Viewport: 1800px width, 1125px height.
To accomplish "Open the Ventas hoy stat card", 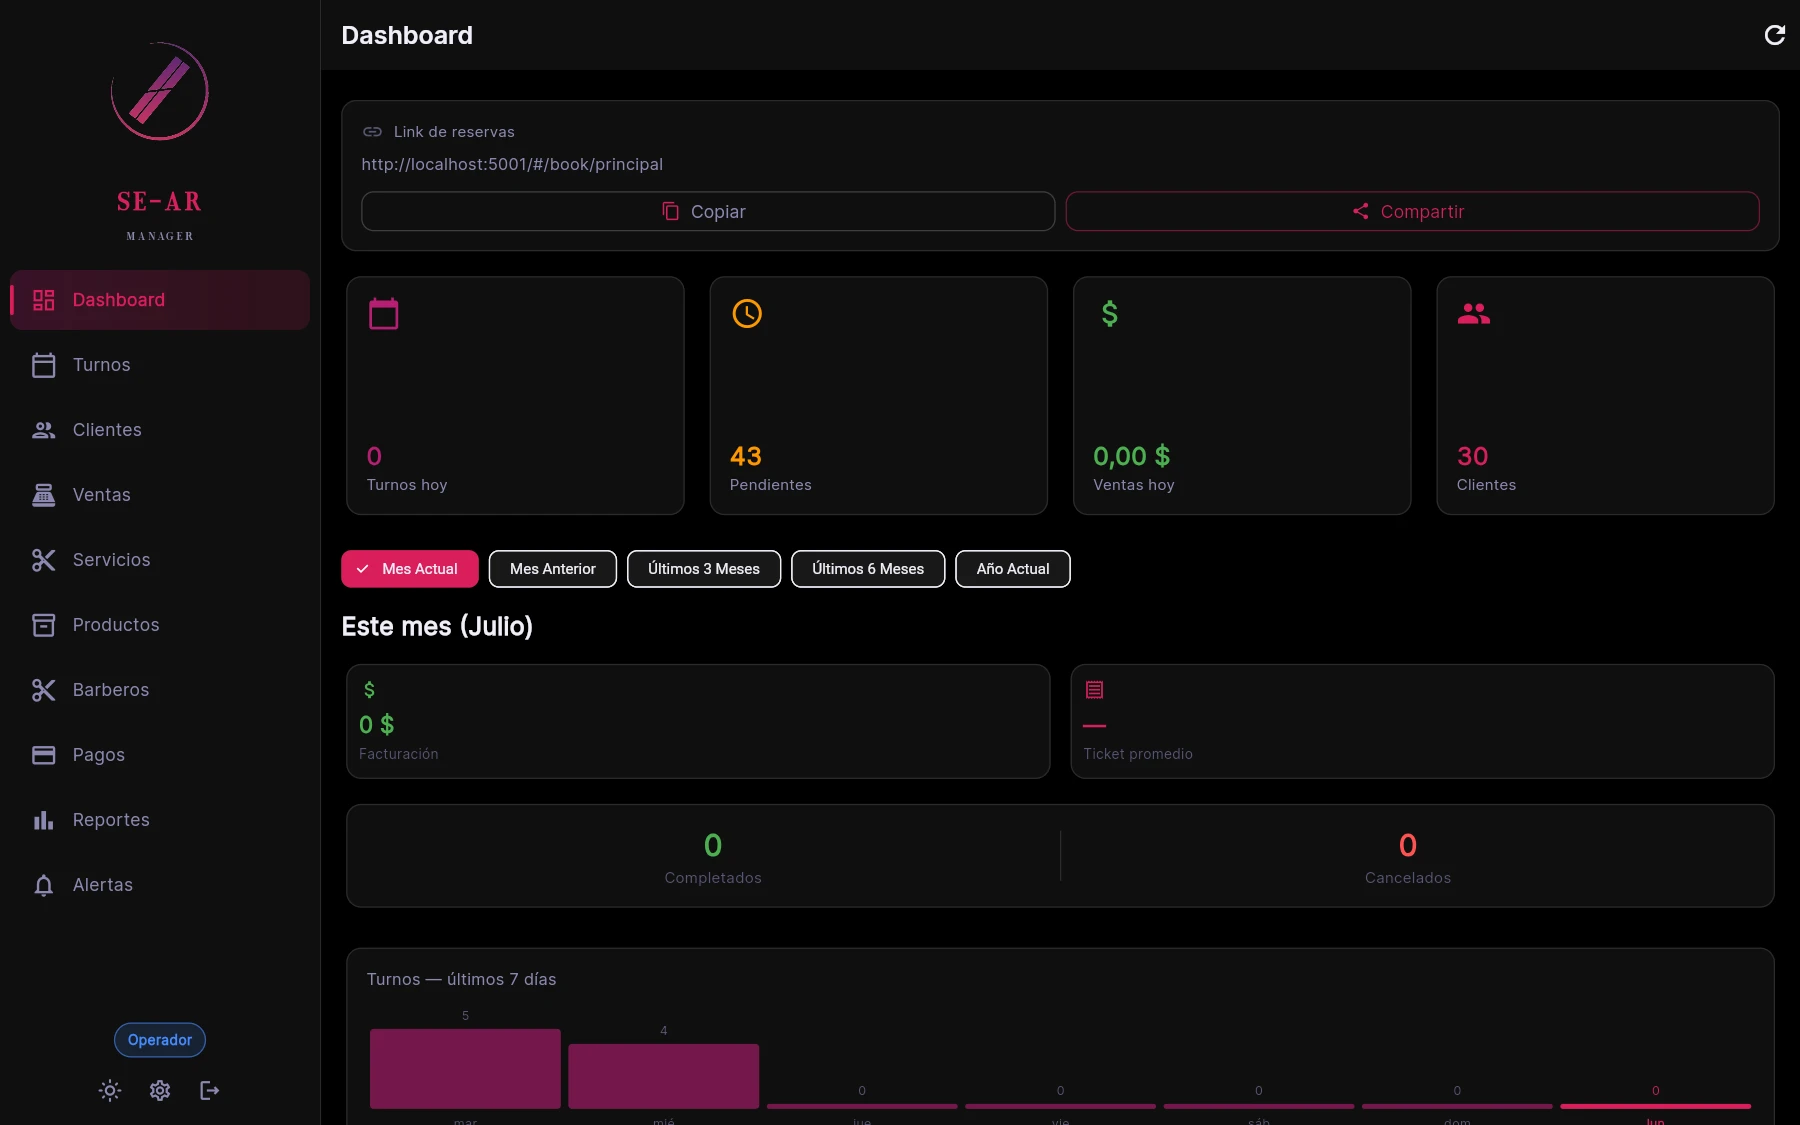I will pyautogui.click(x=1242, y=396).
